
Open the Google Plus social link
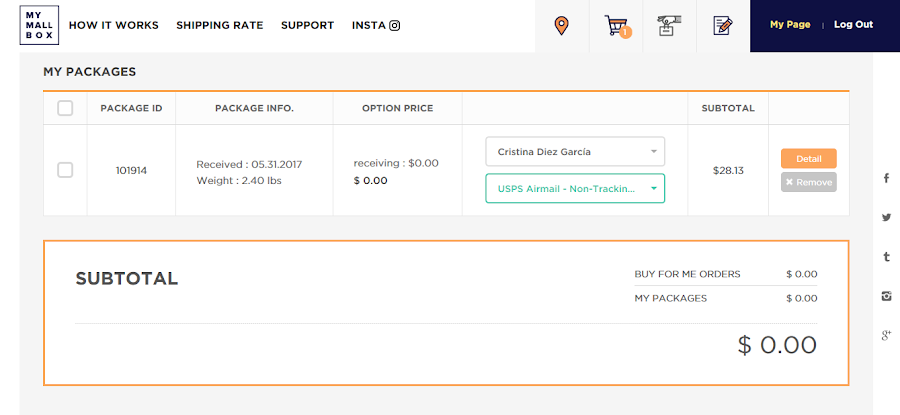[x=886, y=335]
